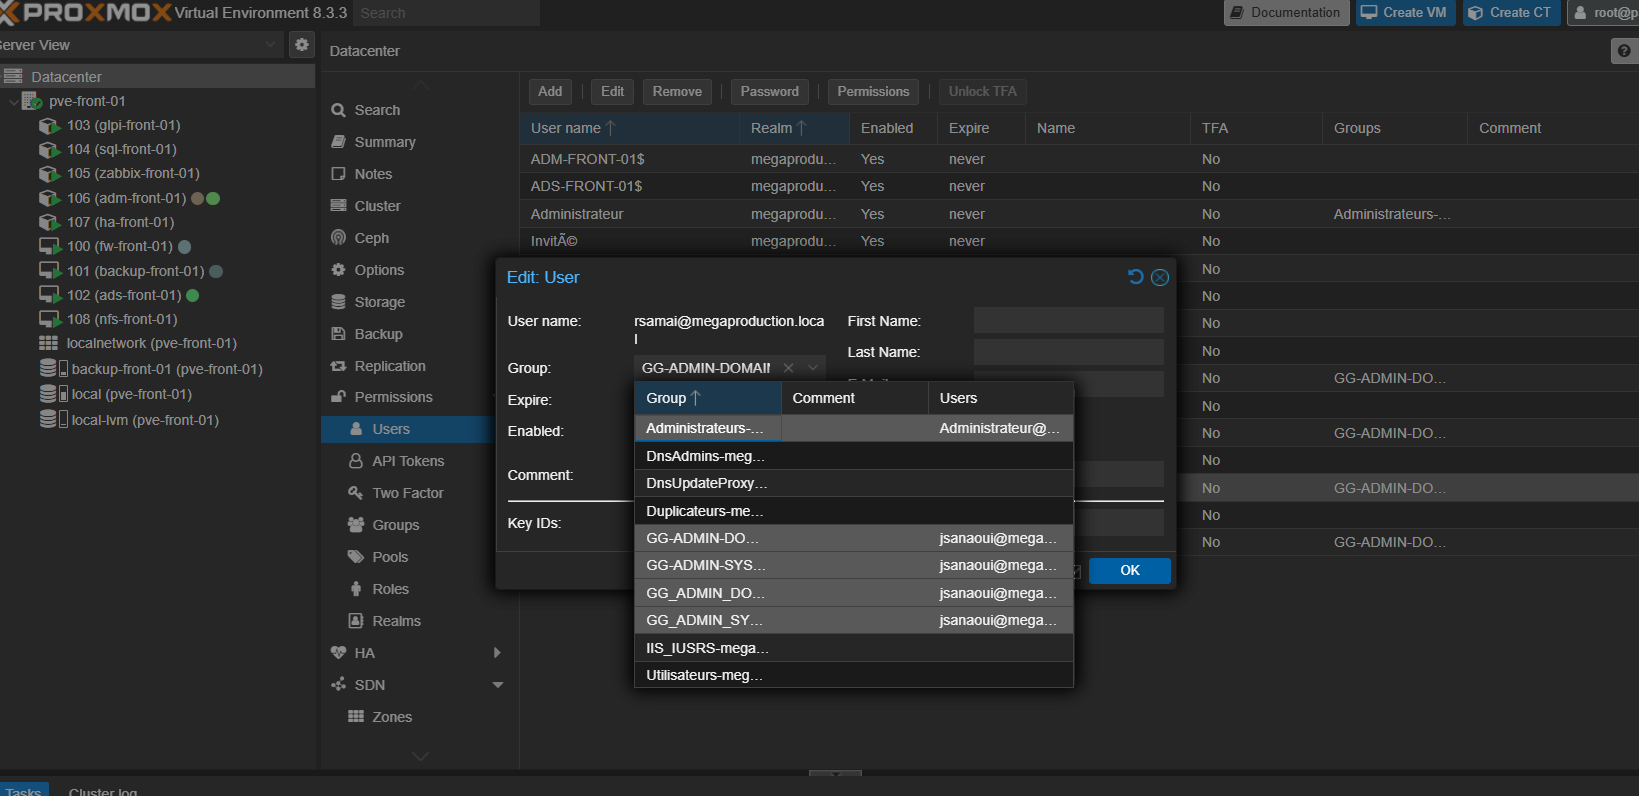Click the help question mark icon
1639x796 pixels.
pyautogui.click(x=1624, y=51)
